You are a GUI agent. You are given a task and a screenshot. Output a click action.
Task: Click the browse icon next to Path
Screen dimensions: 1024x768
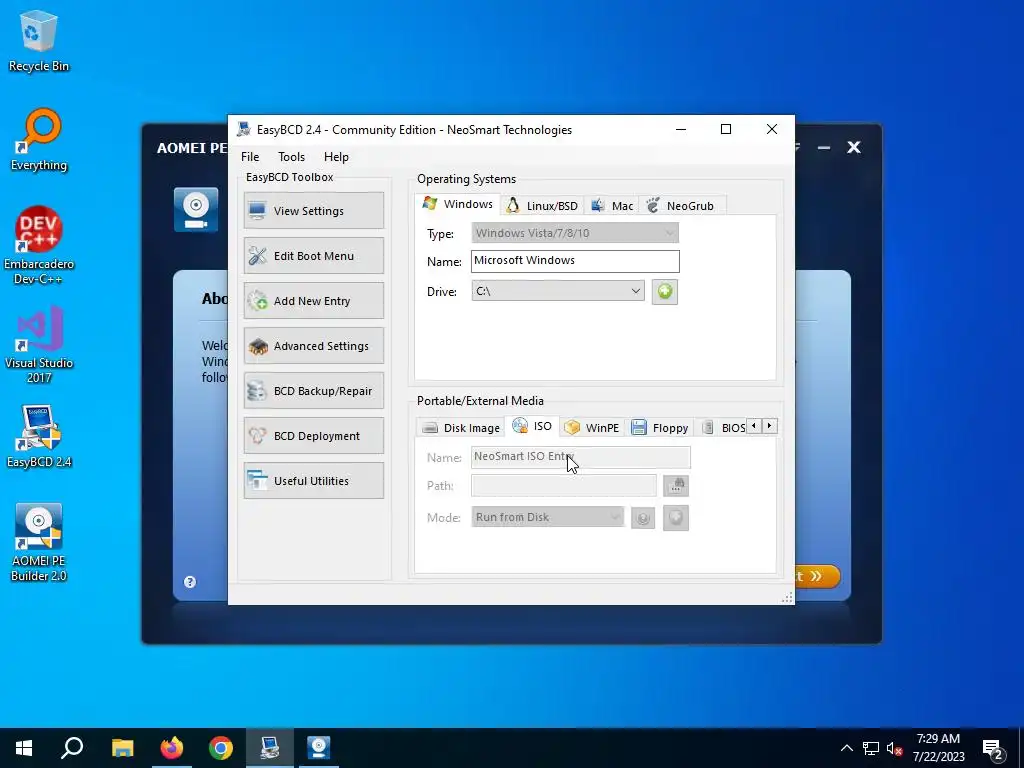click(x=676, y=485)
